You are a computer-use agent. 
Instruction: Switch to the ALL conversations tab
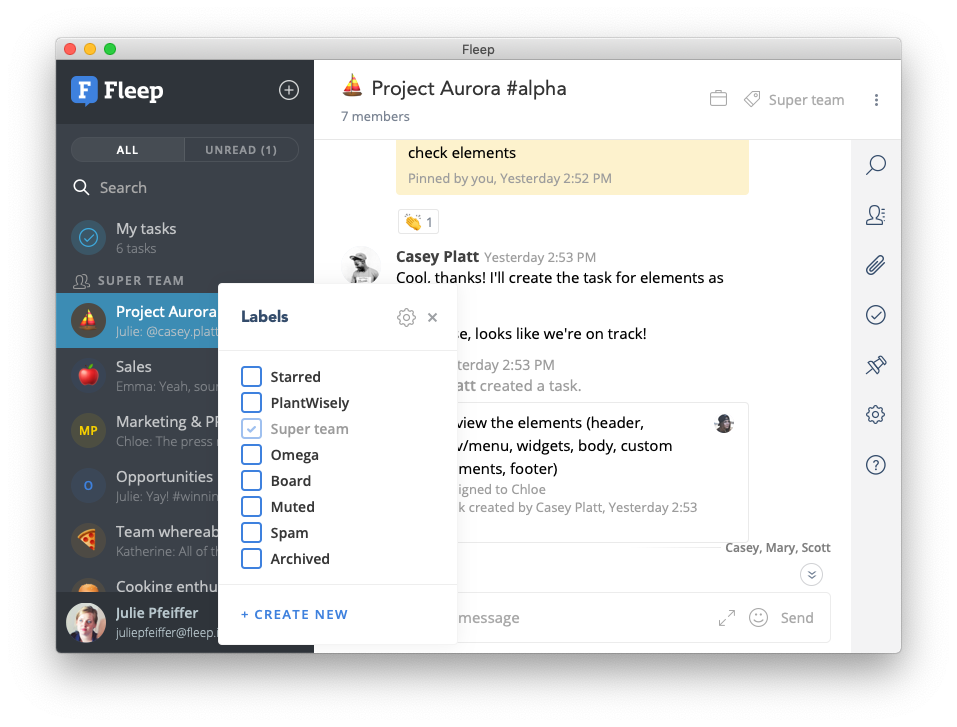(x=128, y=150)
